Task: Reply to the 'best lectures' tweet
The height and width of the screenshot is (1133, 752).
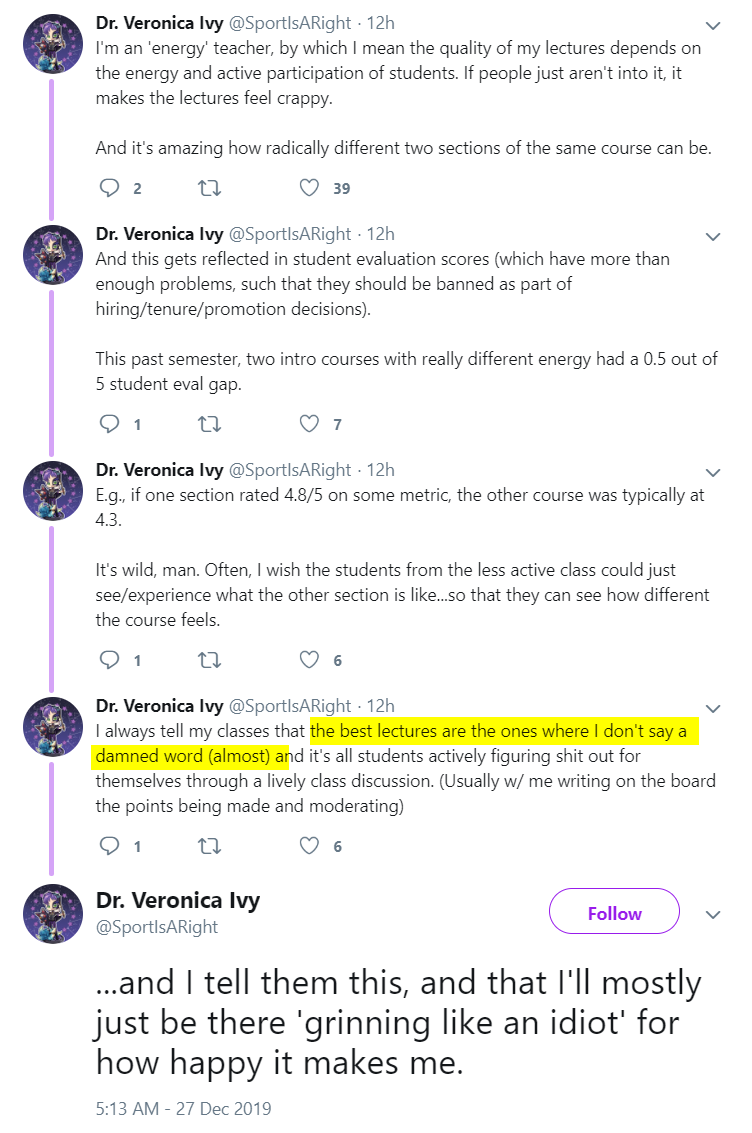Action: tap(110, 846)
